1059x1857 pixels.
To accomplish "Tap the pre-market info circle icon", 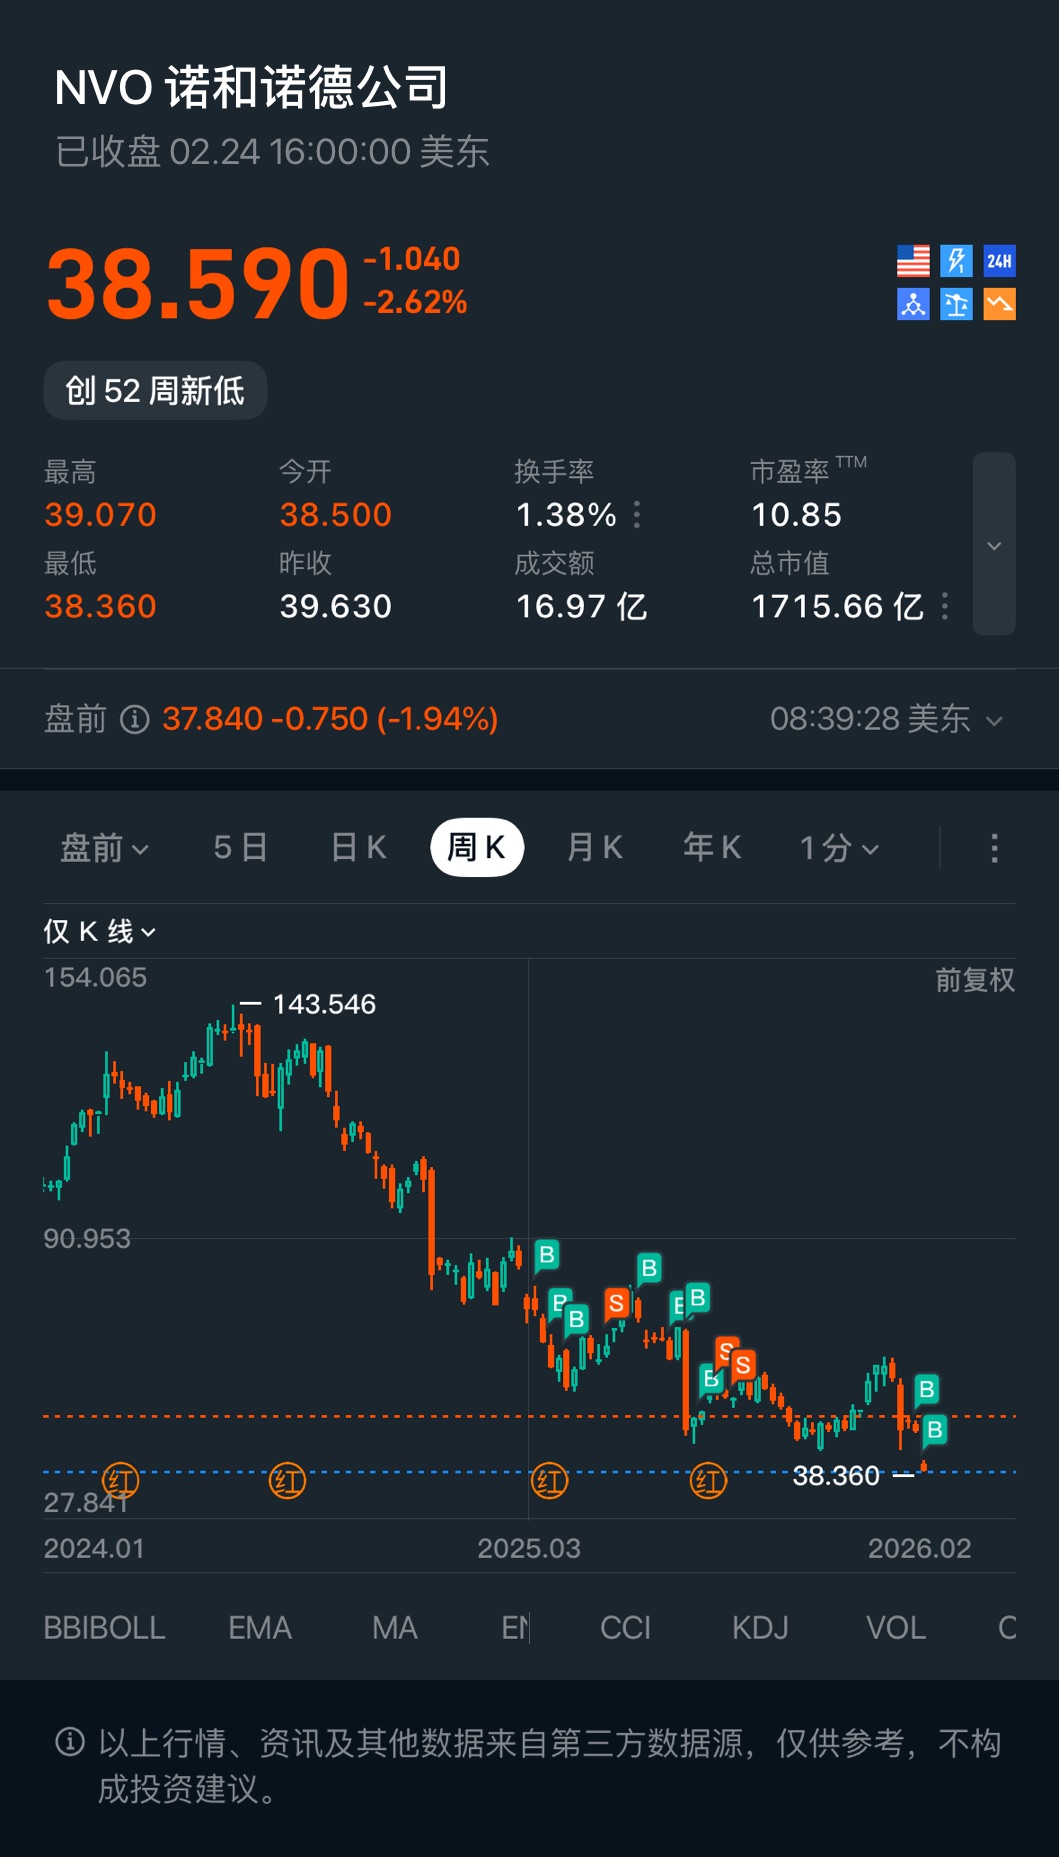I will (x=134, y=719).
